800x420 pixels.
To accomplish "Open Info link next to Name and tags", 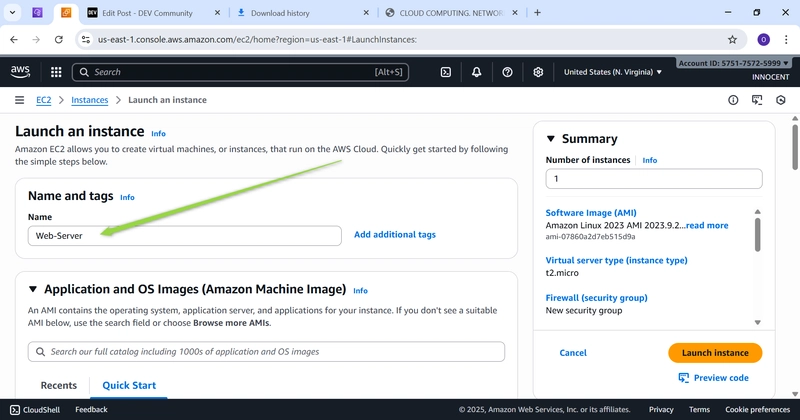I will (x=127, y=197).
